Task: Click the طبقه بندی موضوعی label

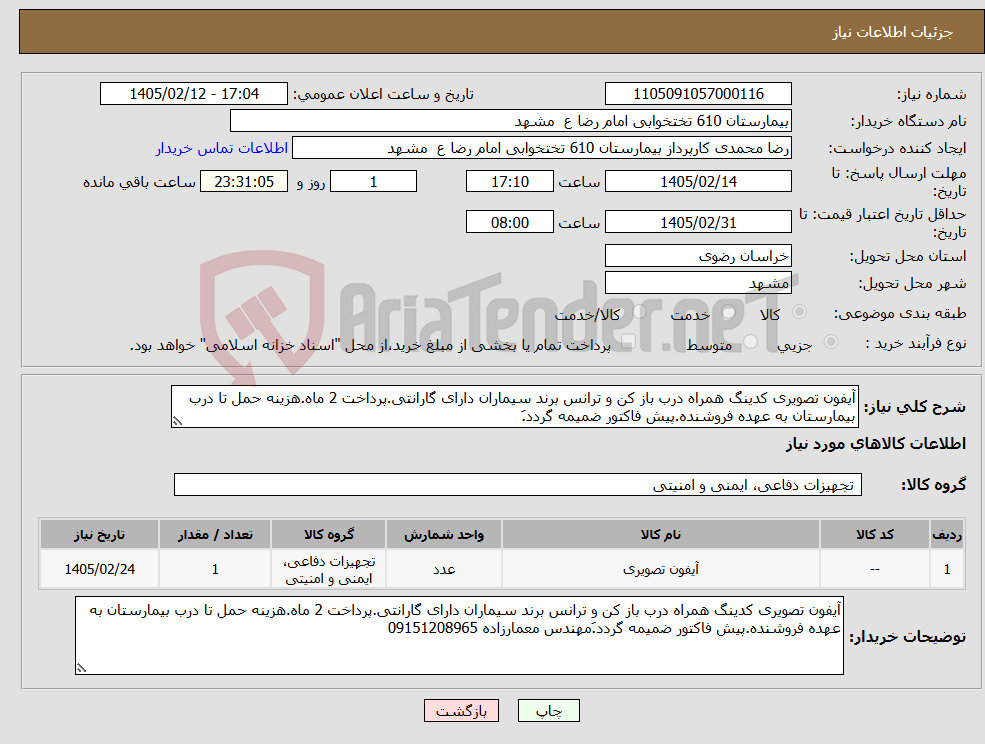Action: point(900,313)
